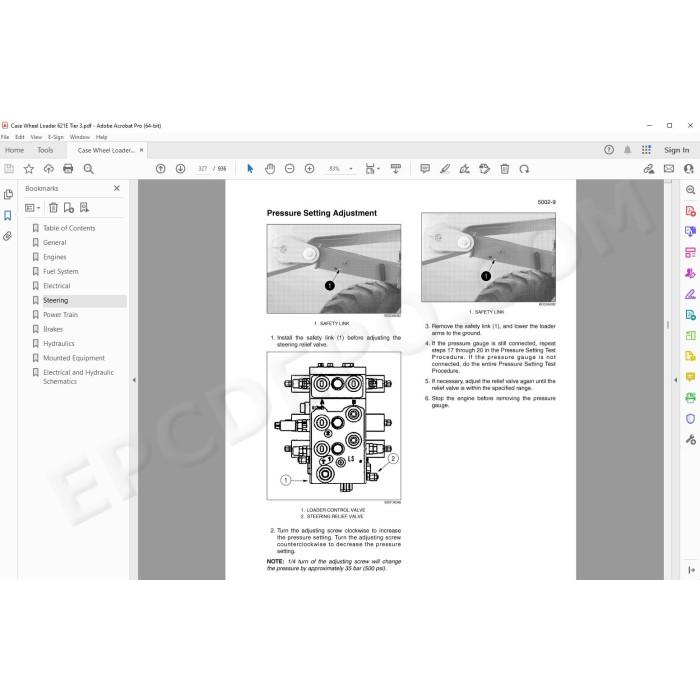The width and height of the screenshot is (700, 700).
Task: Send file by email icon
Action: point(669,169)
